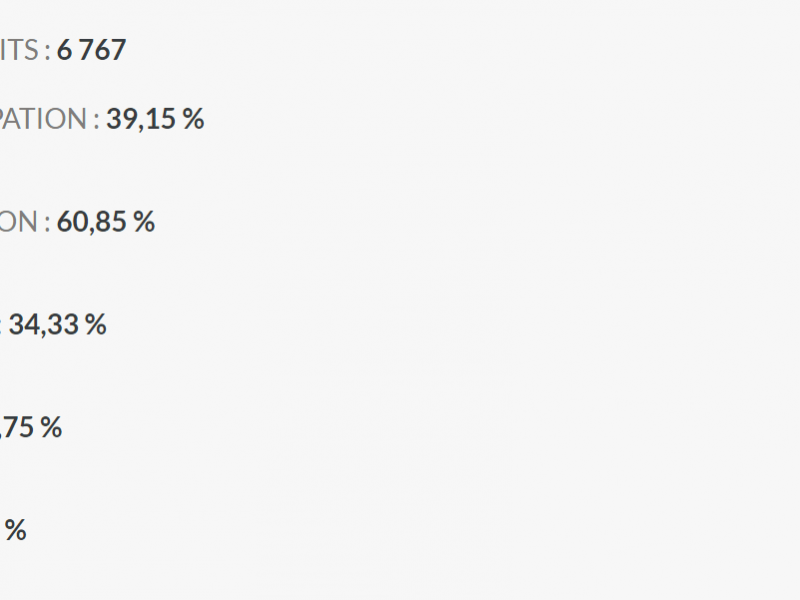Click the percent sign after 60,85
800x600 pixels.
point(144,222)
